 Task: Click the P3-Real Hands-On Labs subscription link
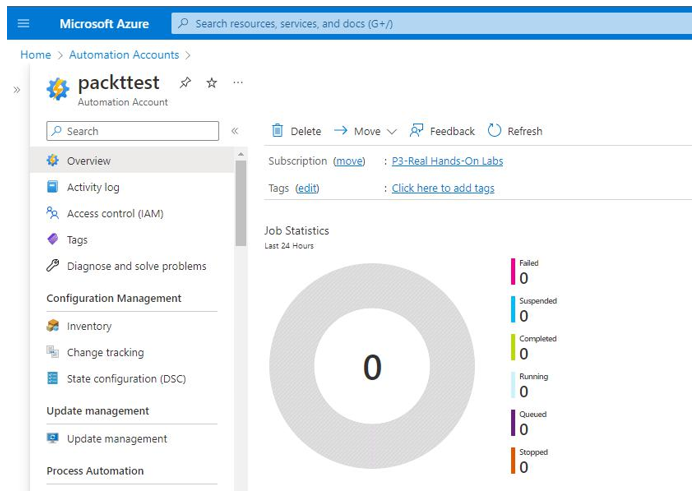447,161
